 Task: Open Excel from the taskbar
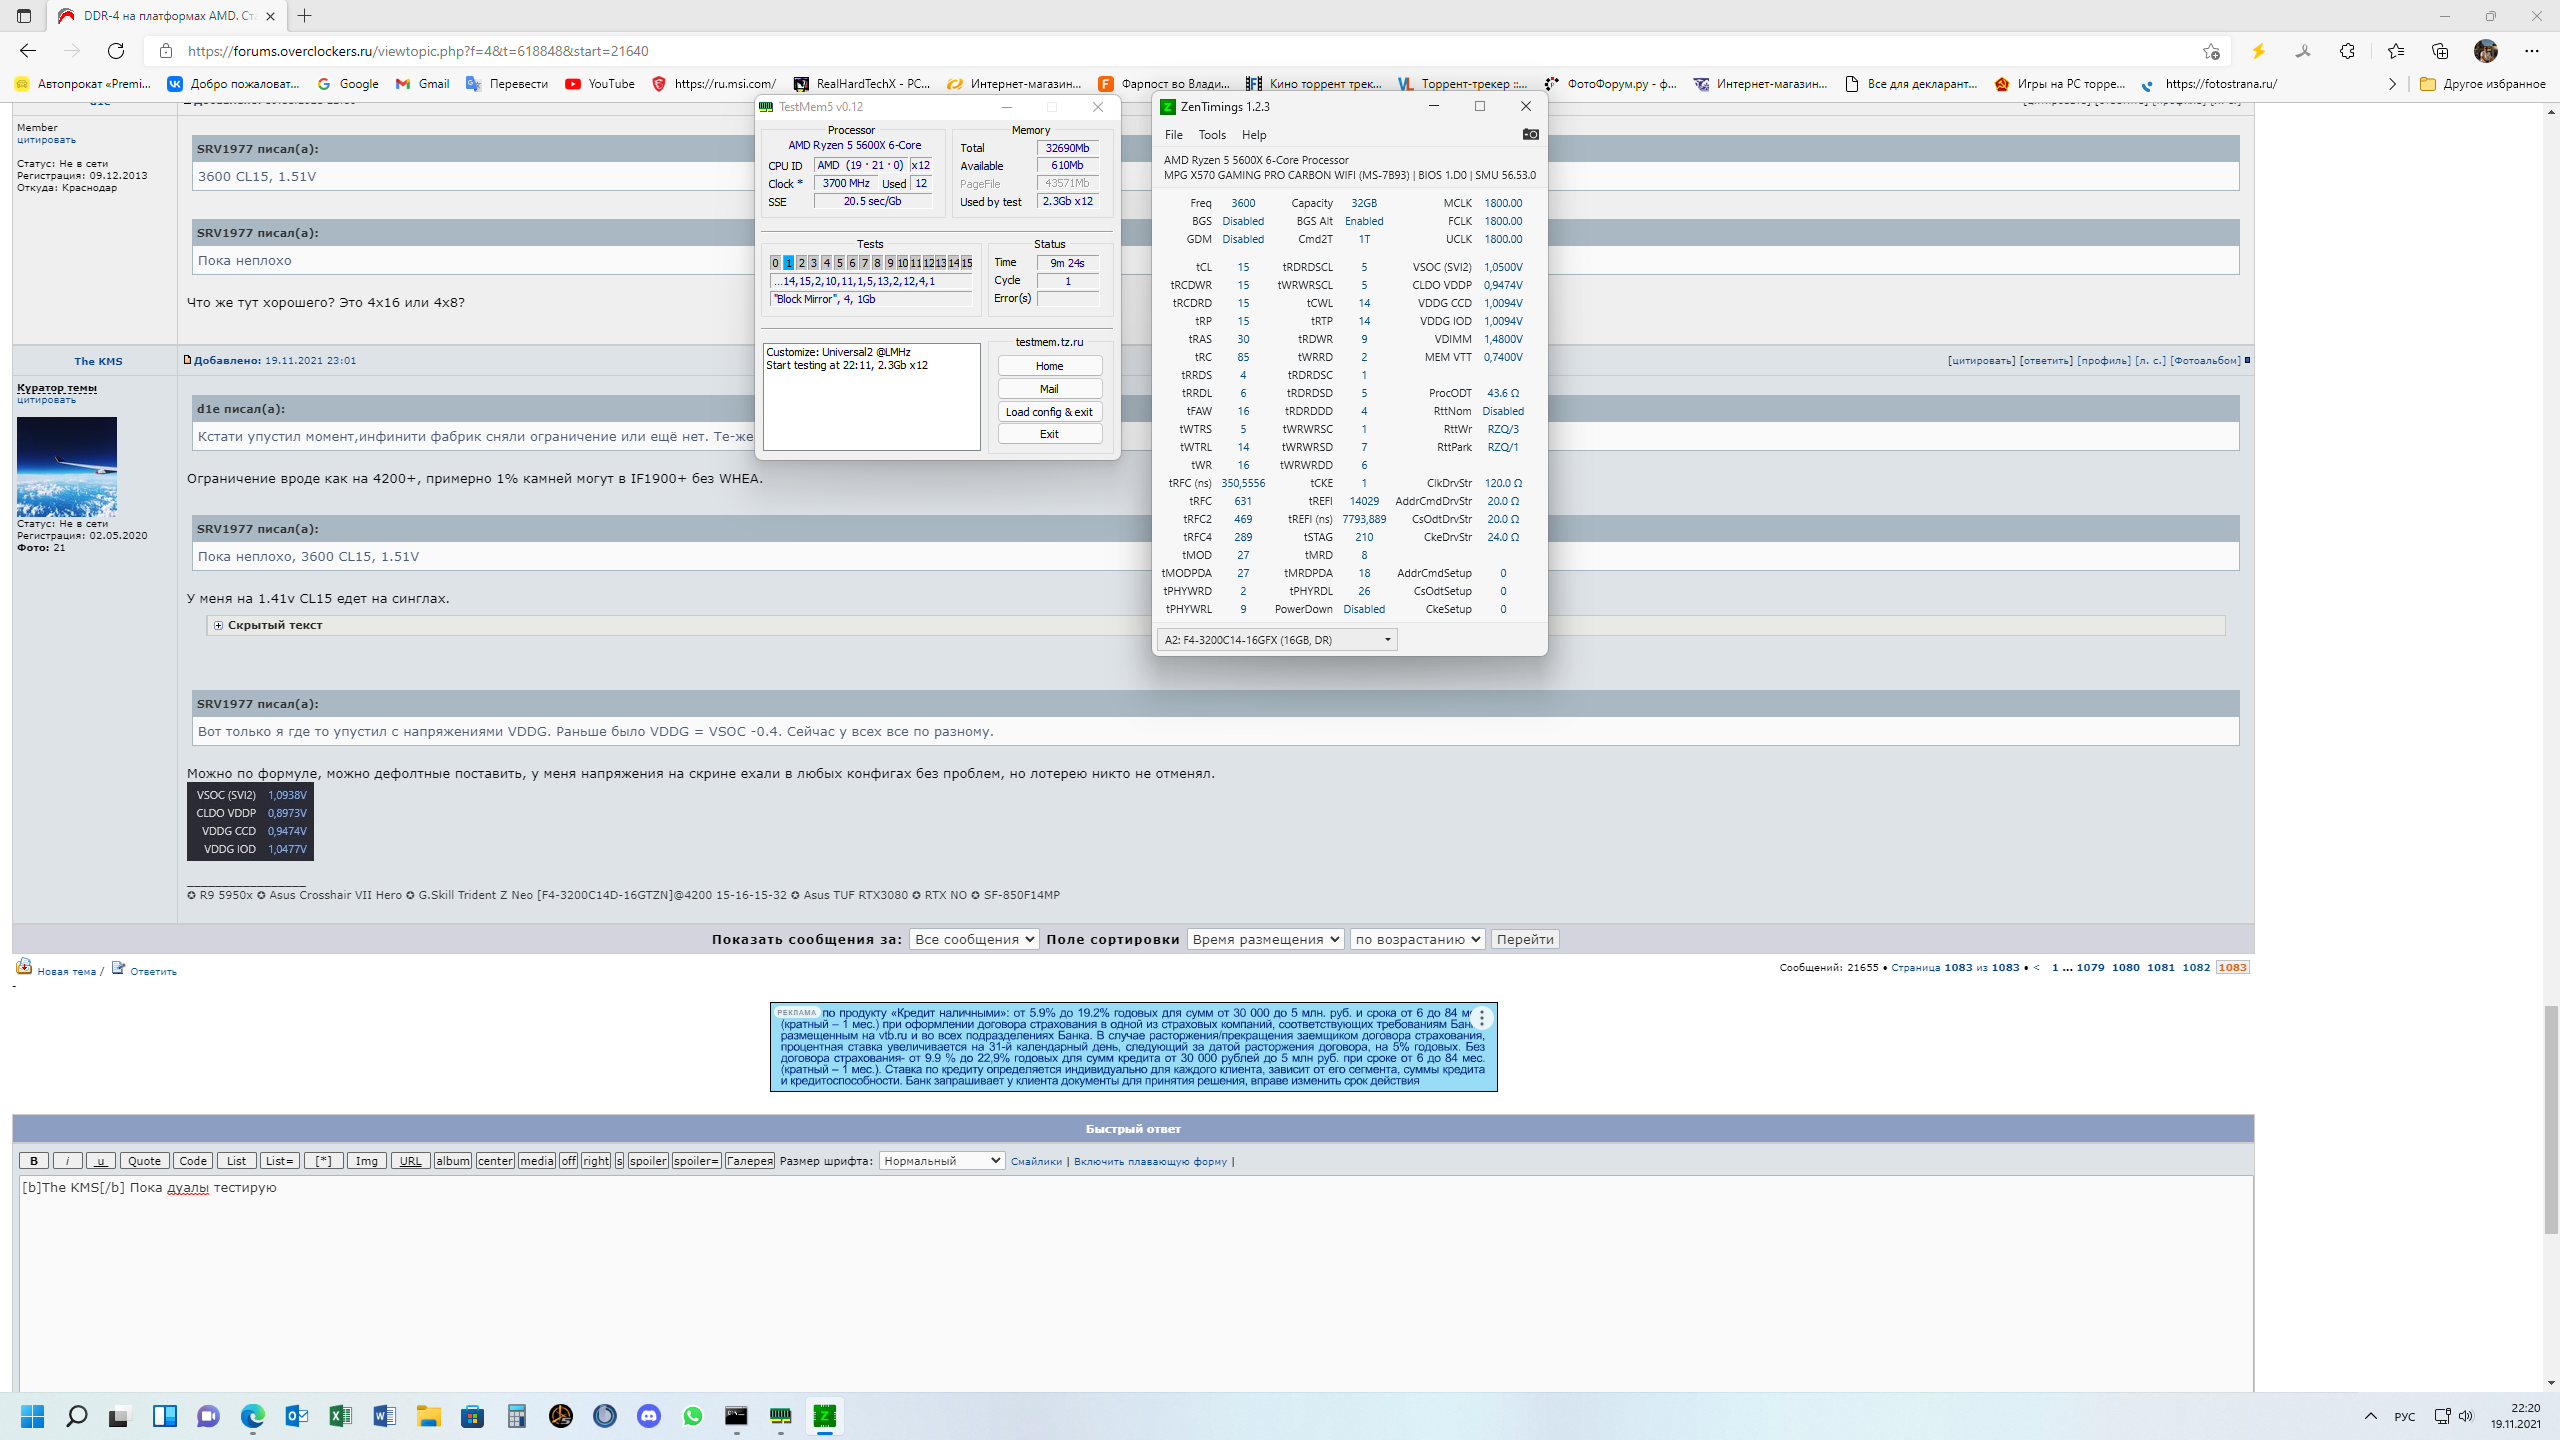pos(340,1416)
